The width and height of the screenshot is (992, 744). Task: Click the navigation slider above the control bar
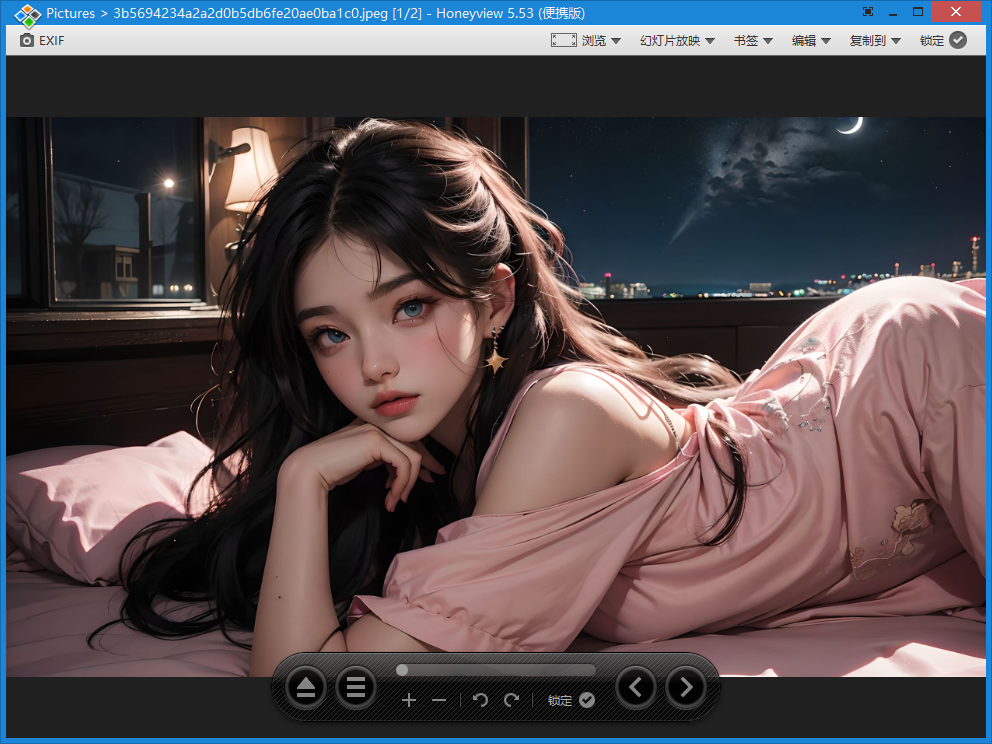[495, 670]
